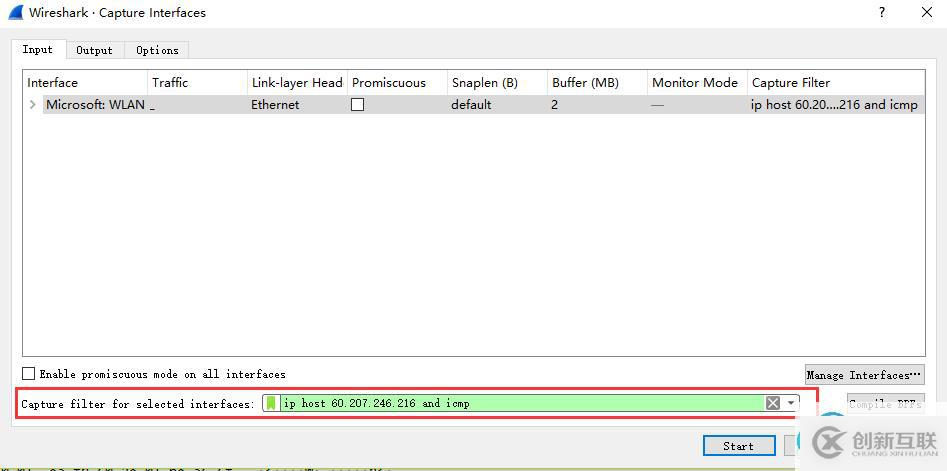947x471 pixels.
Task: Open the capture filter history dropdown arrow
Action: pos(790,403)
